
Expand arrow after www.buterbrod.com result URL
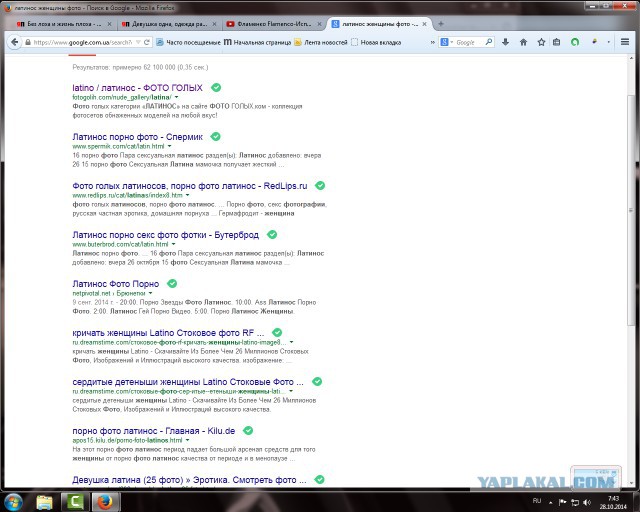point(173,244)
